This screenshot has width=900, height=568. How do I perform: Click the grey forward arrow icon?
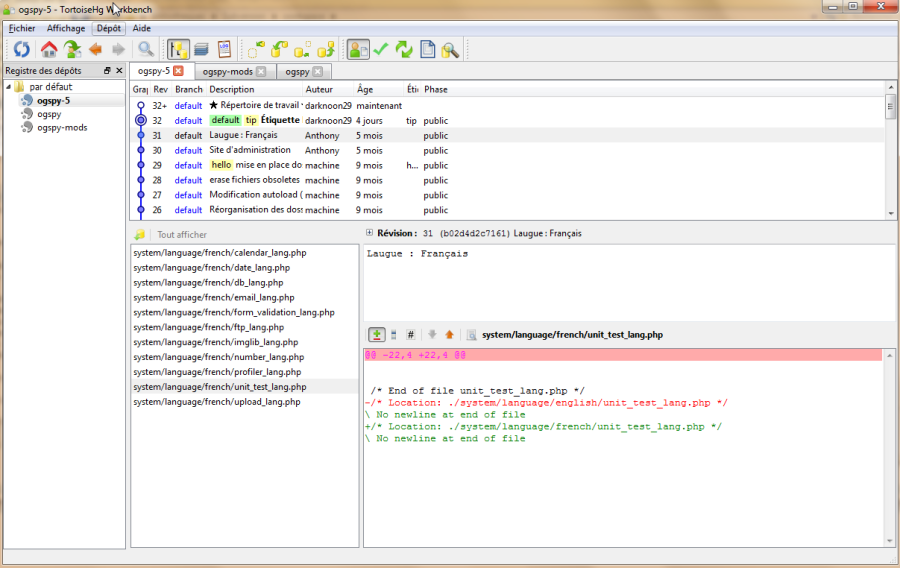point(118,50)
